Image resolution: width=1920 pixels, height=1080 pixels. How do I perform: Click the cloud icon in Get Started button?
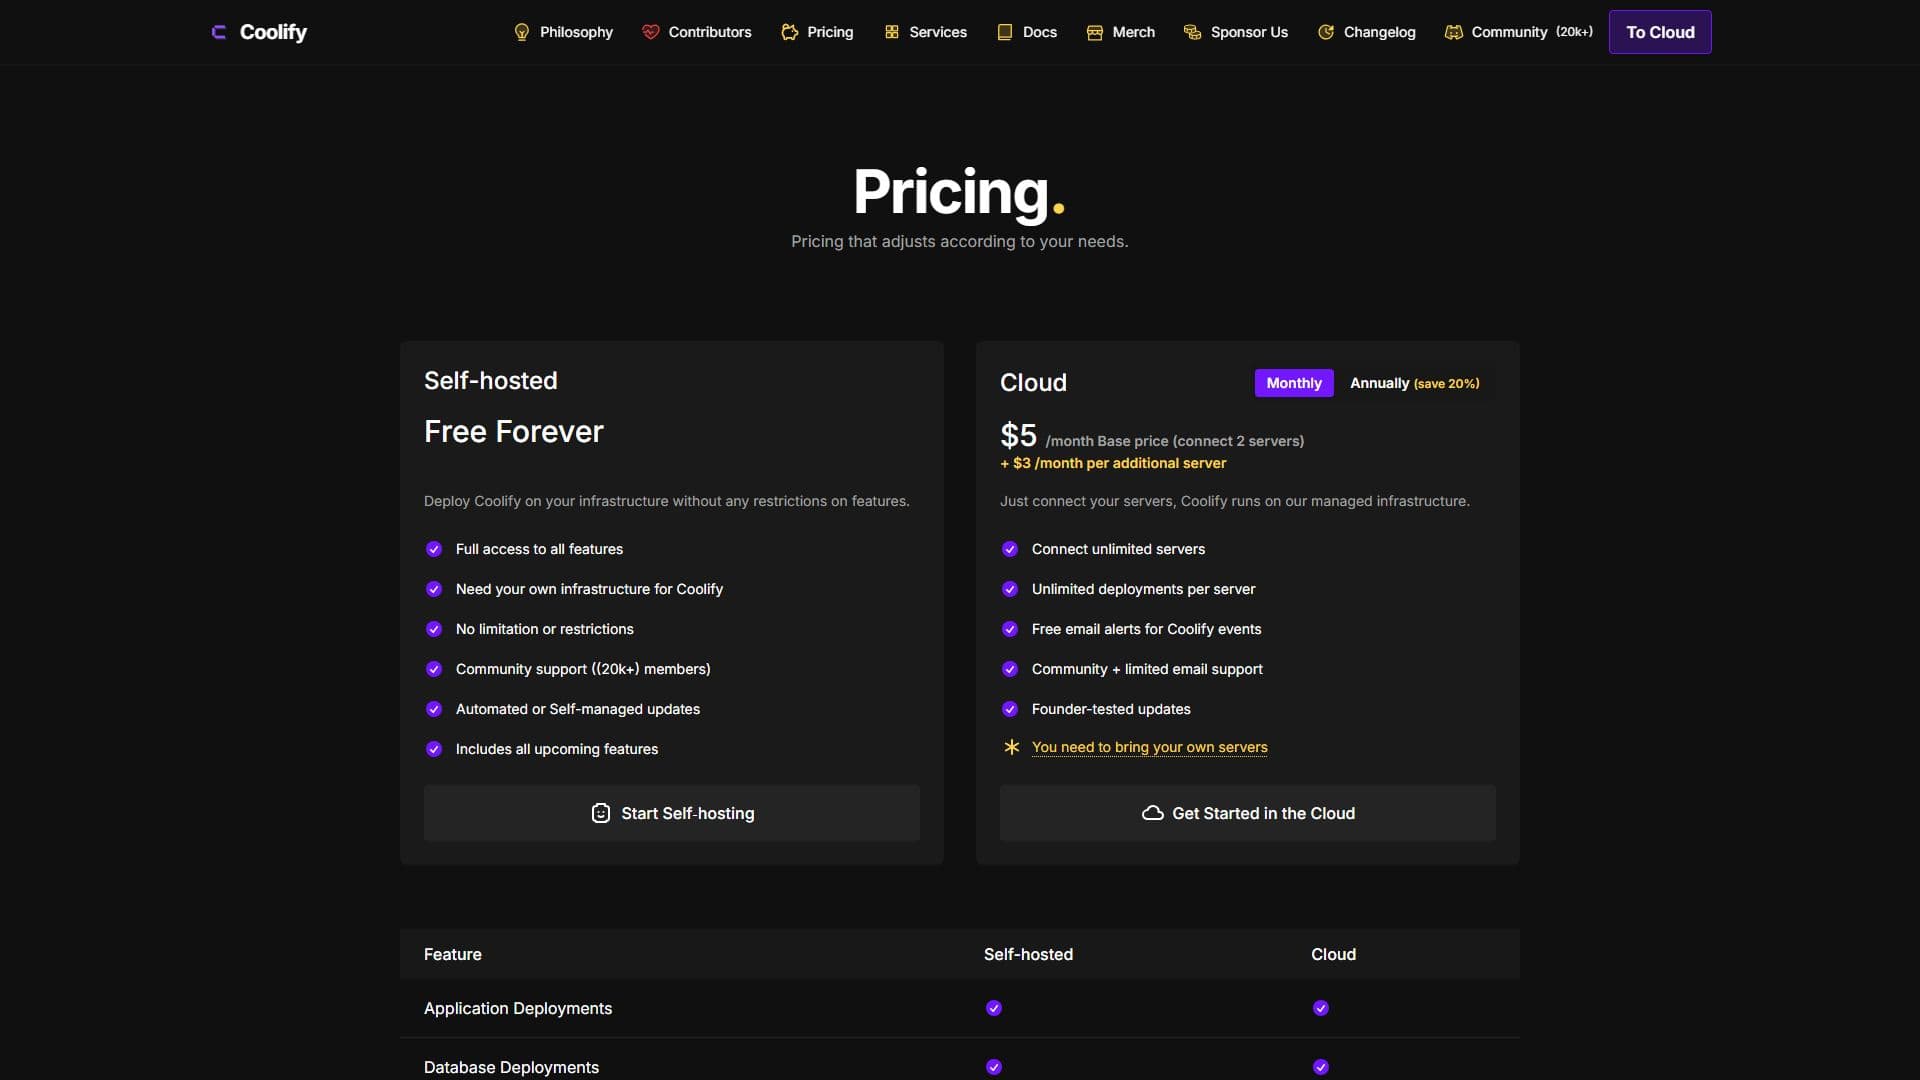coord(1152,813)
